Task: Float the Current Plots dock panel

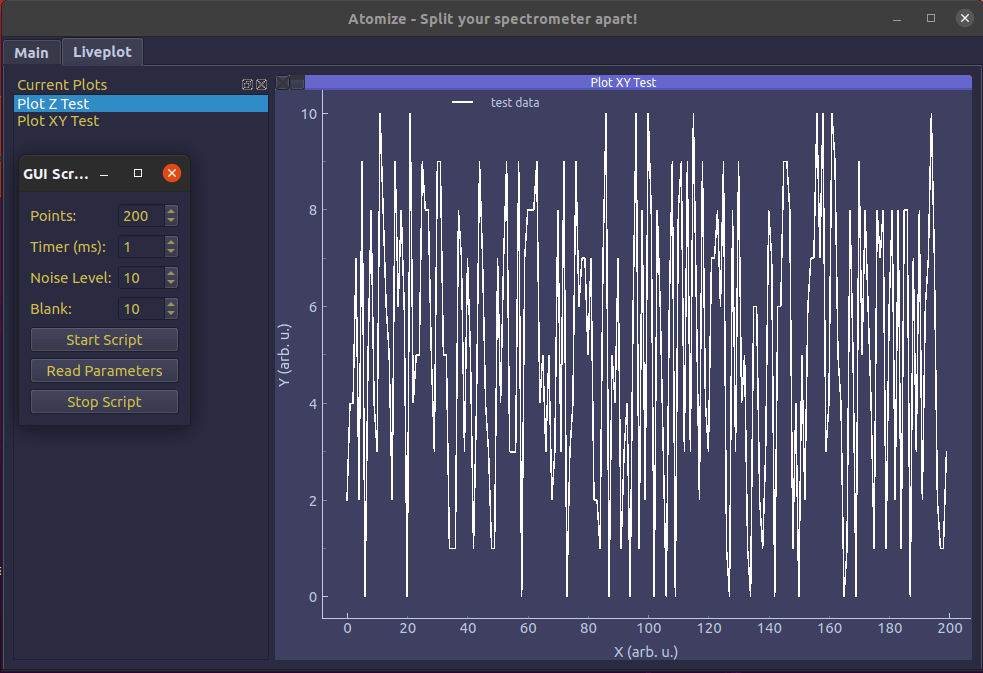Action: pyautogui.click(x=247, y=85)
